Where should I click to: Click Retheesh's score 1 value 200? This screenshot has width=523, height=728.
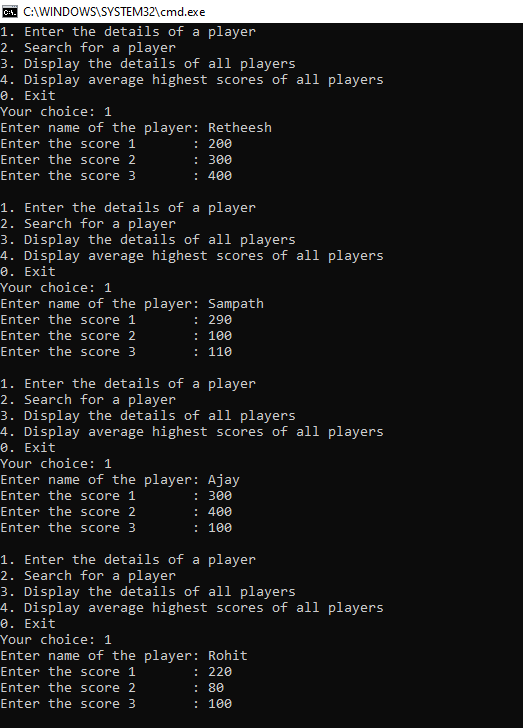[220, 144]
